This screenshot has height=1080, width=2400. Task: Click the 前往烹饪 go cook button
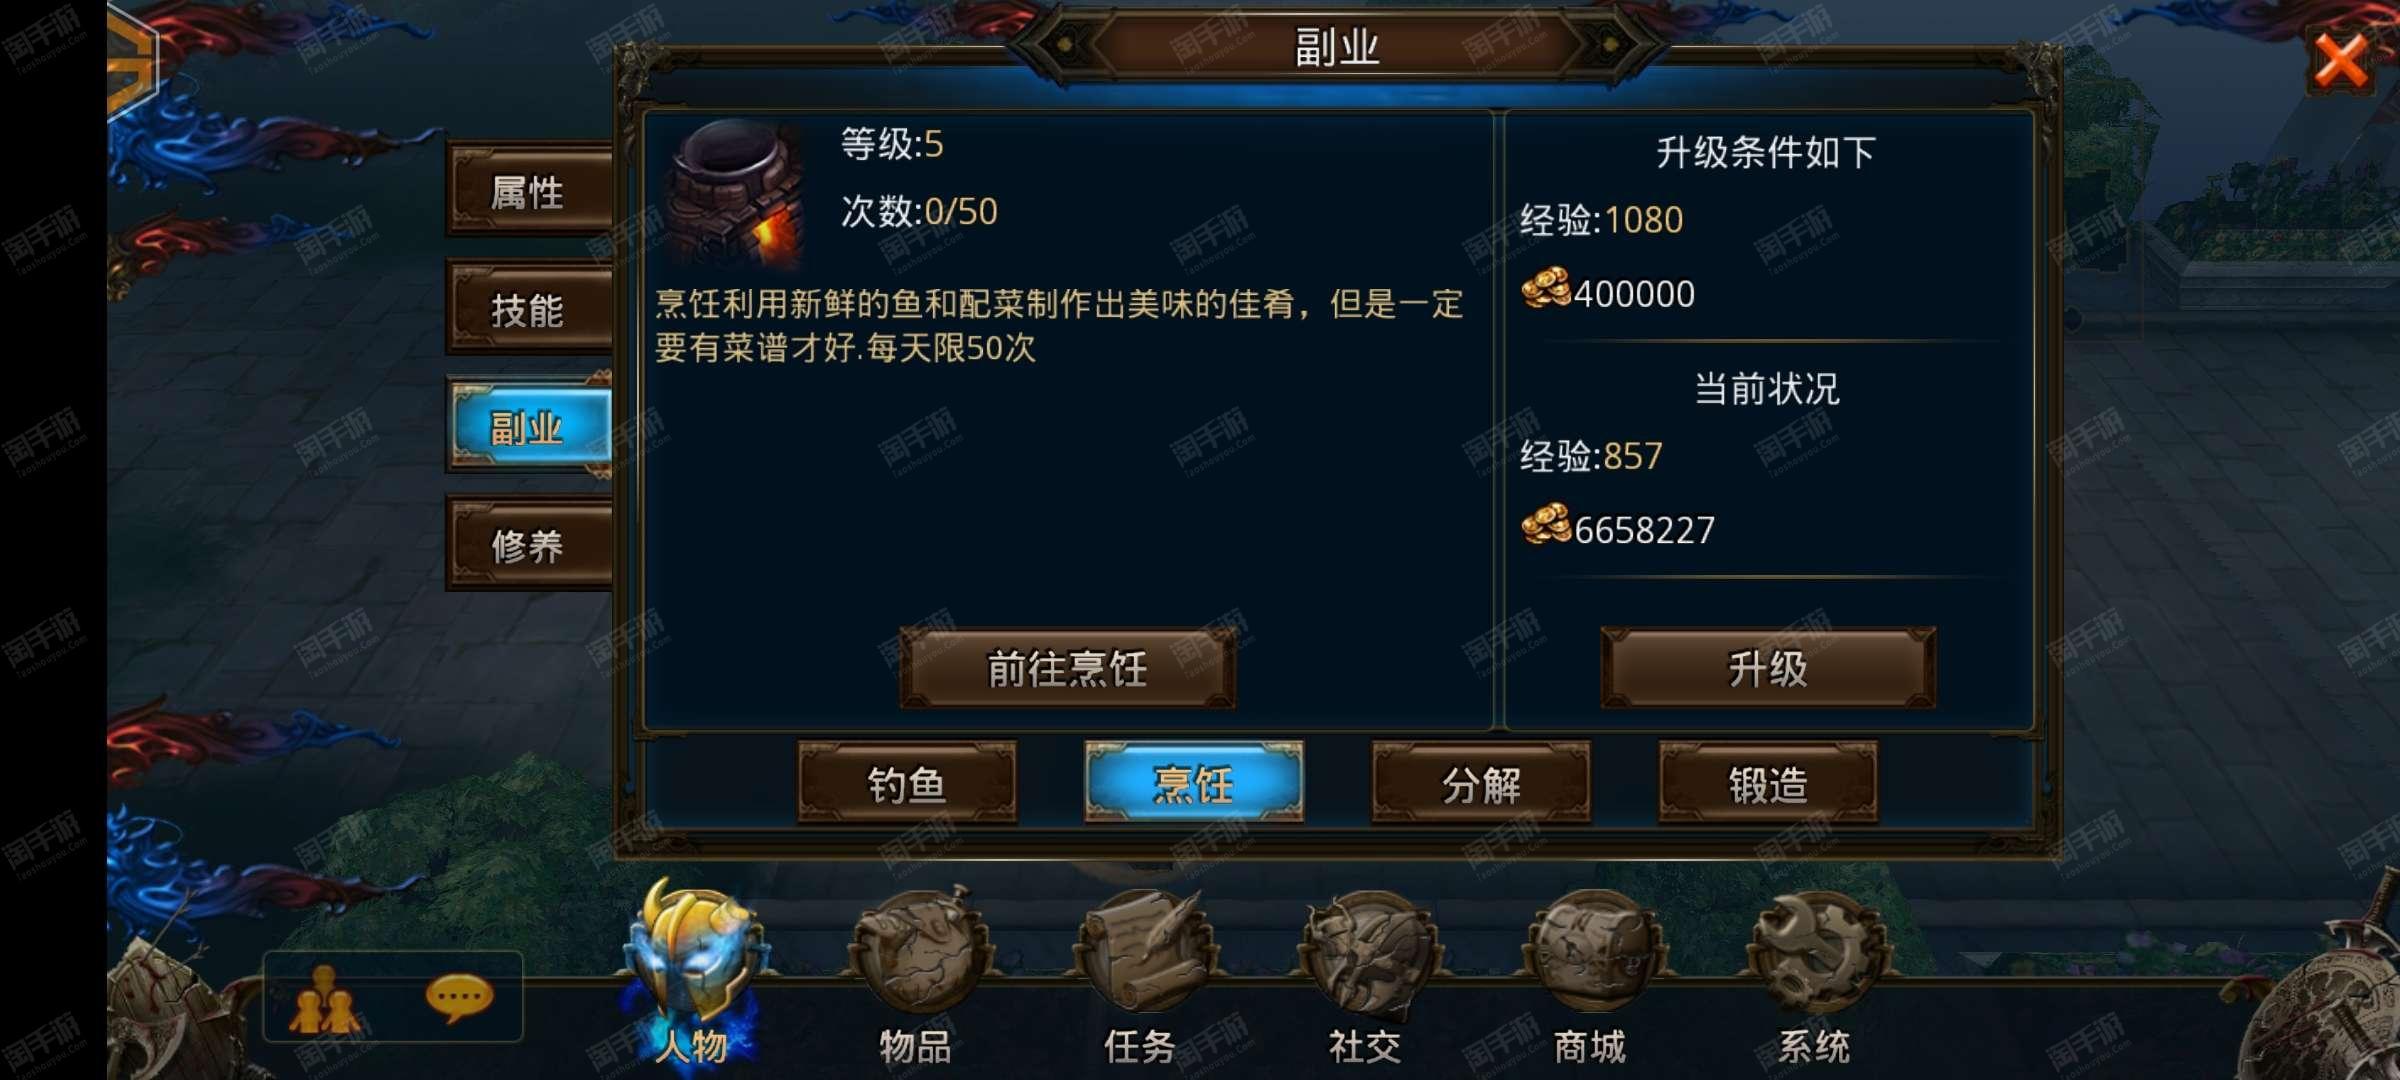(x=1067, y=668)
